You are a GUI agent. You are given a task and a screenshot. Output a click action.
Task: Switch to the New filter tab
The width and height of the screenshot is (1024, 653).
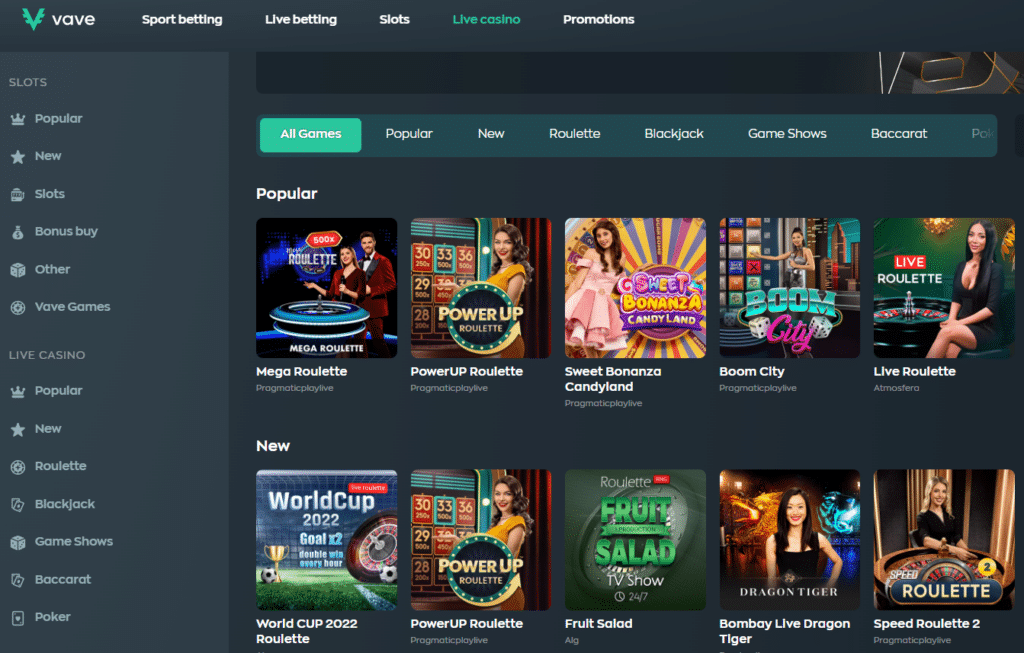(x=491, y=134)
